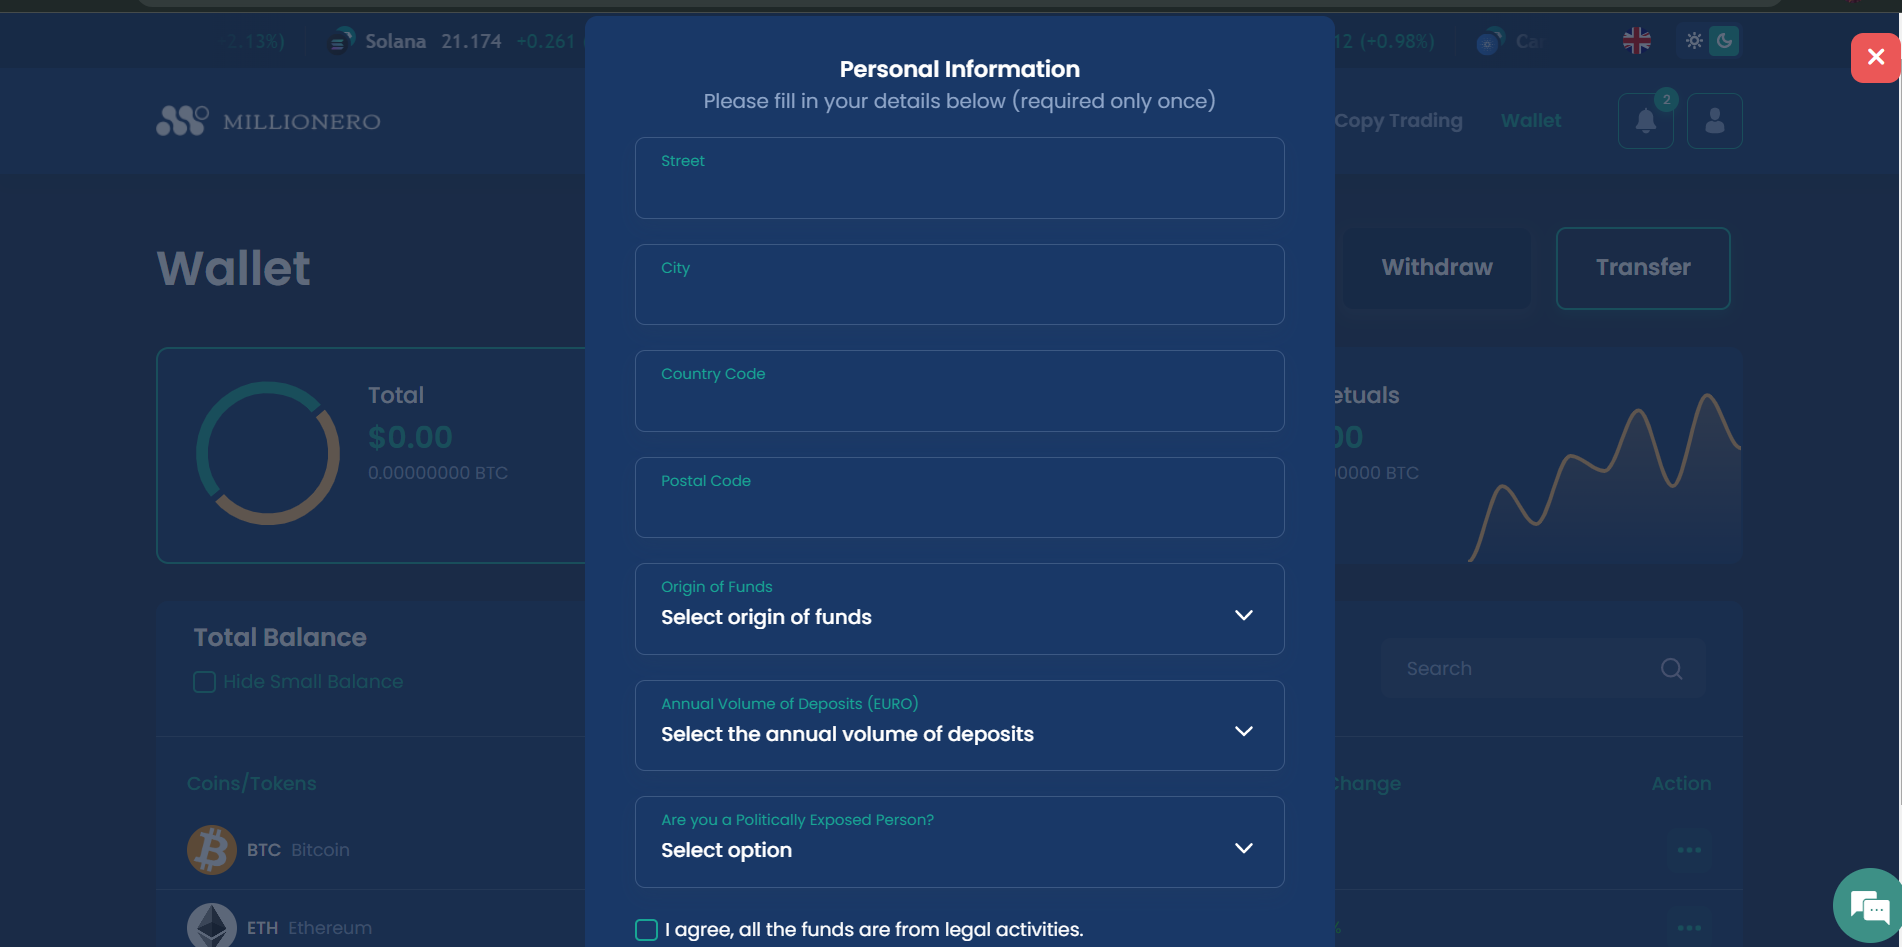
Task: Switch to light mode sun icon
Action: pos(1694,41)
